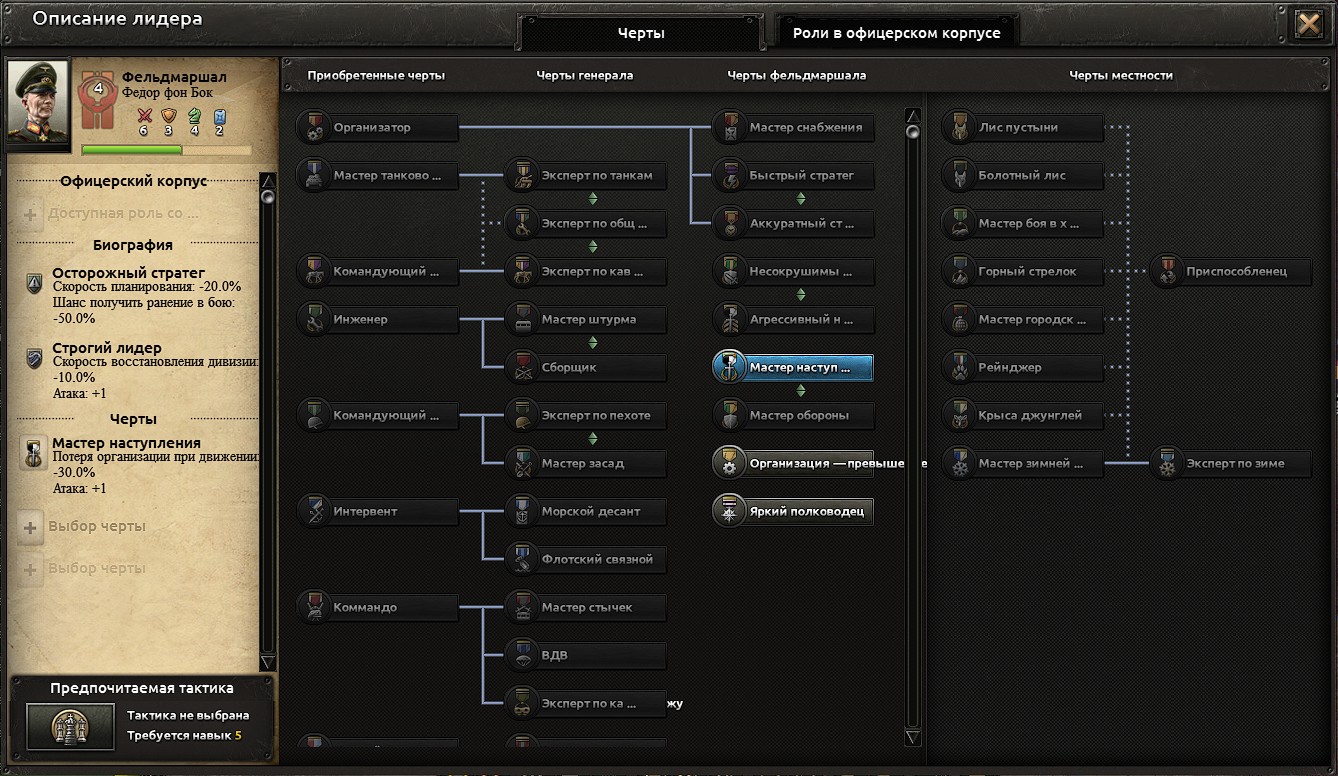This screenshot has width=1338, height=776.
Task: Open the Предпочитаемая тактика selection button
Action: tap(70, 726)
